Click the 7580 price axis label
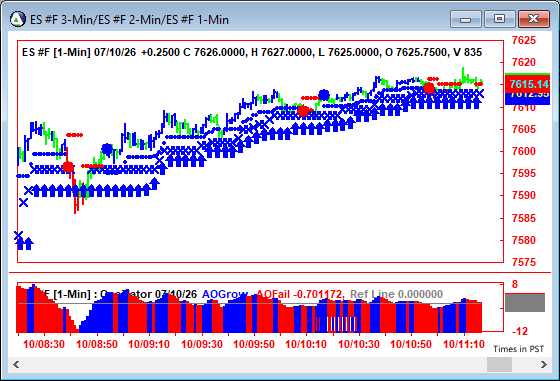560x381 pixels. click(524, 240)
